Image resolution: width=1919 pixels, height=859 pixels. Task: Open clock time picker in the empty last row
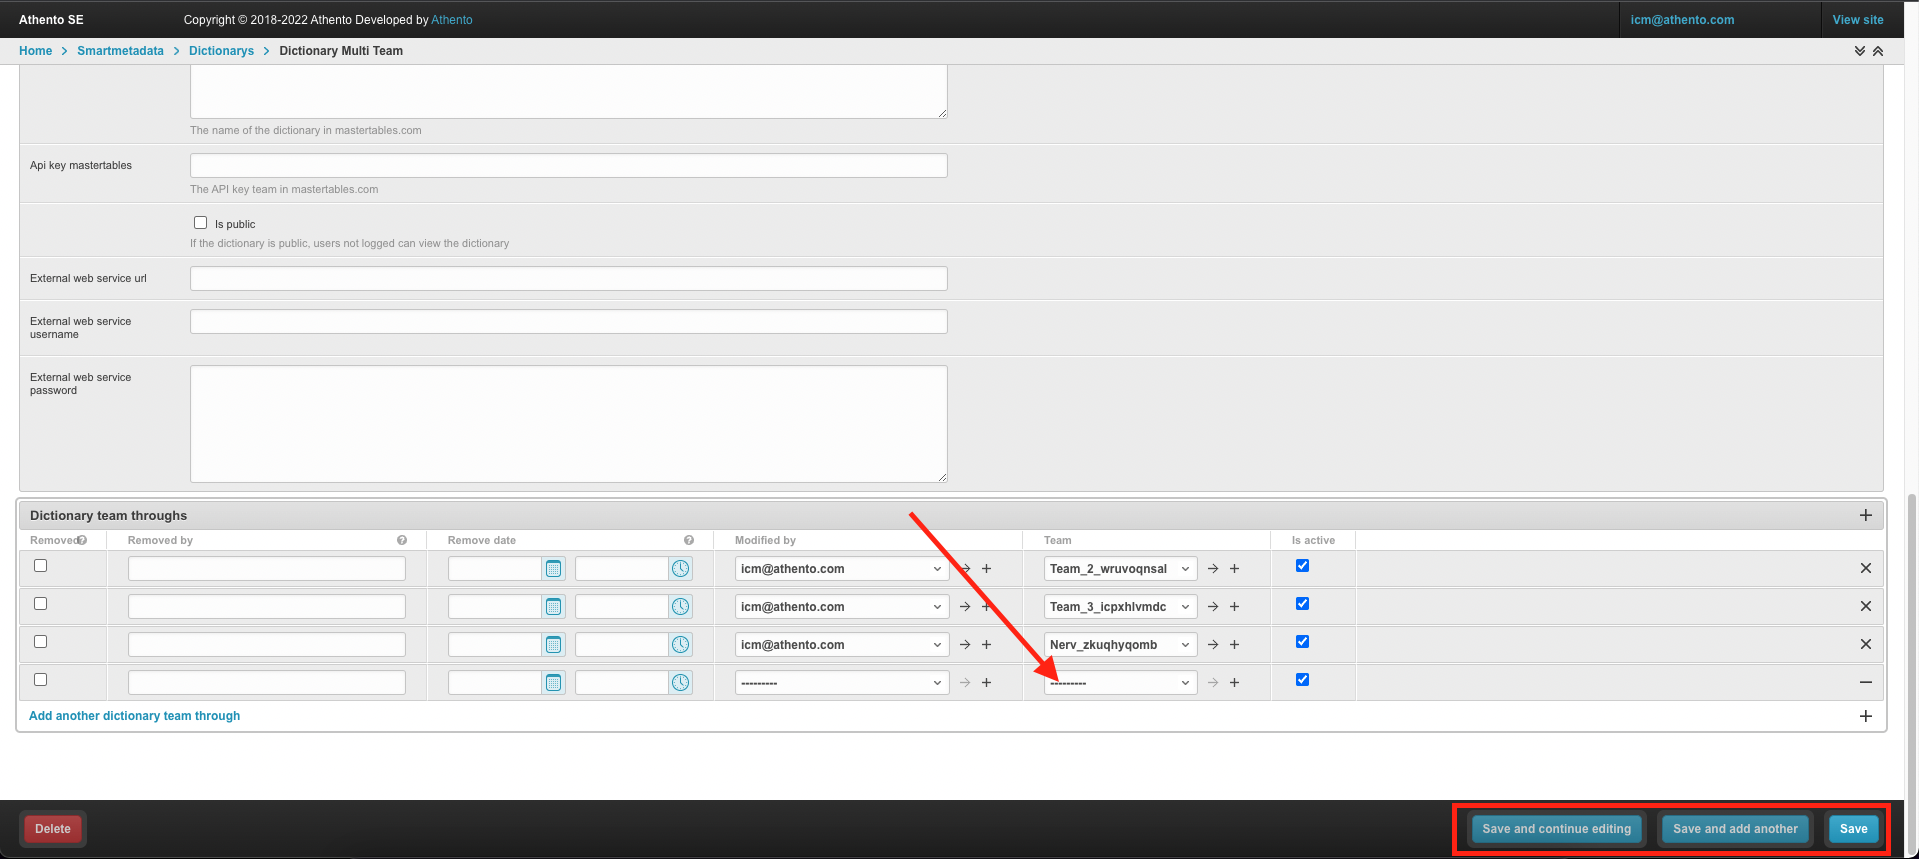[681, 683]
